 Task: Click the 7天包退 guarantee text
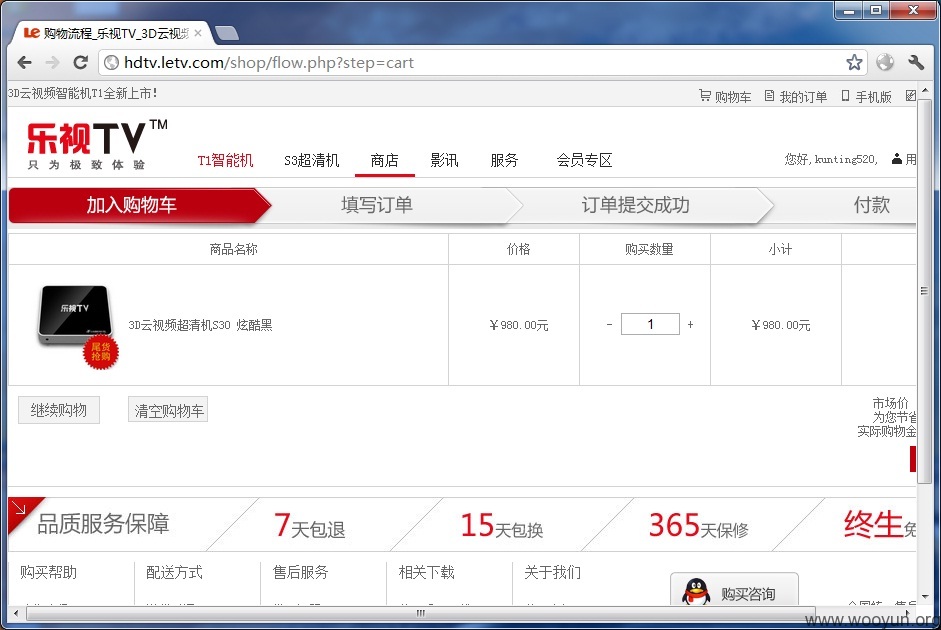pyautogui.click(x=310, y=526)
